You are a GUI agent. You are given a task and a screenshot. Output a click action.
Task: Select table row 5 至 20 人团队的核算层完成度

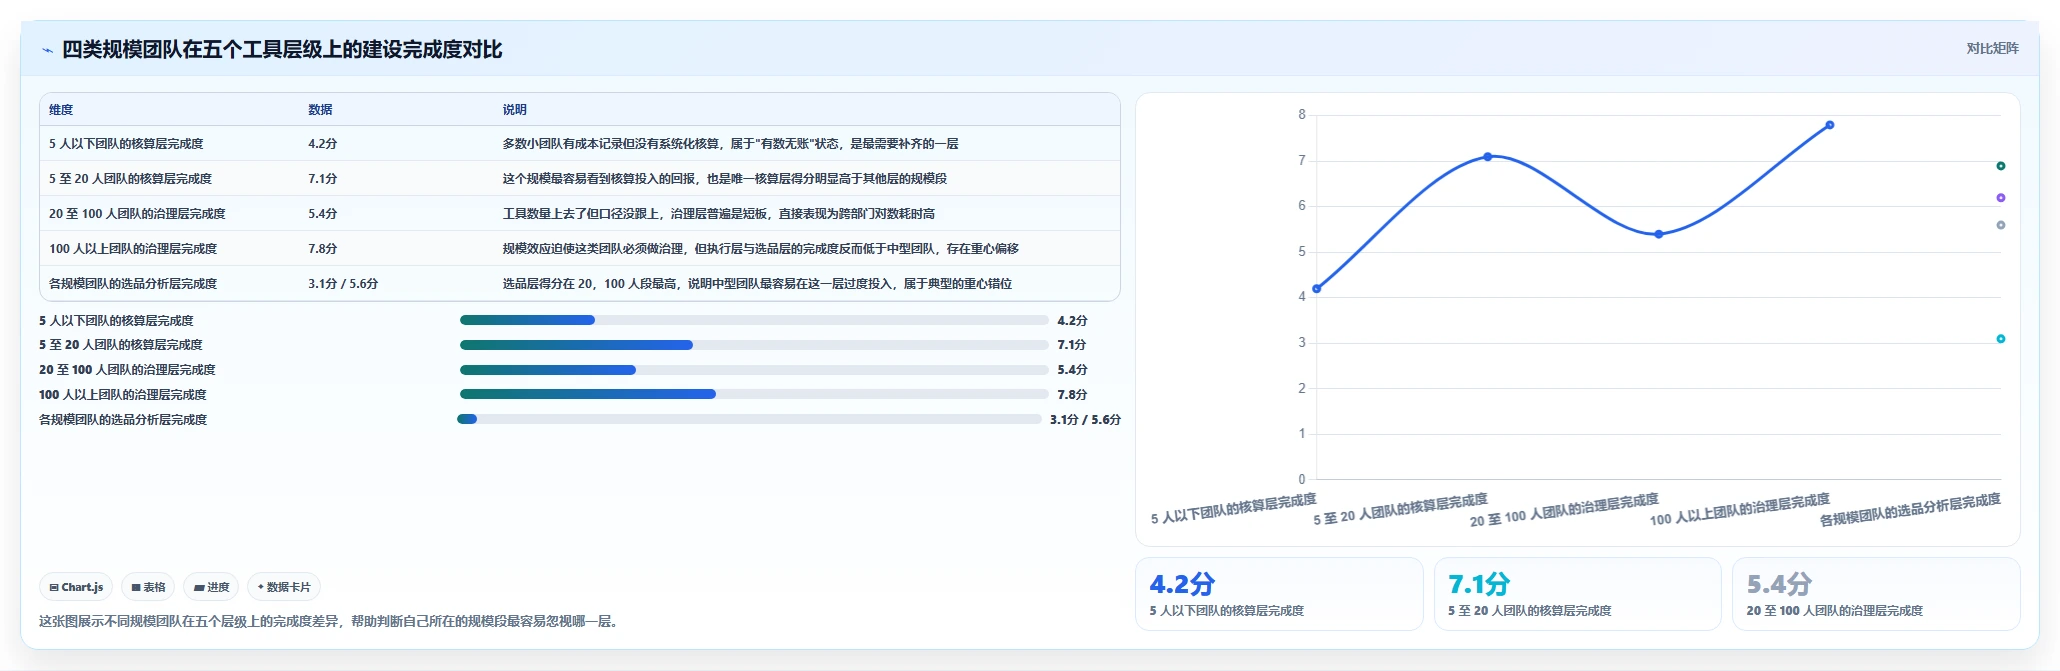coord(580,179)
